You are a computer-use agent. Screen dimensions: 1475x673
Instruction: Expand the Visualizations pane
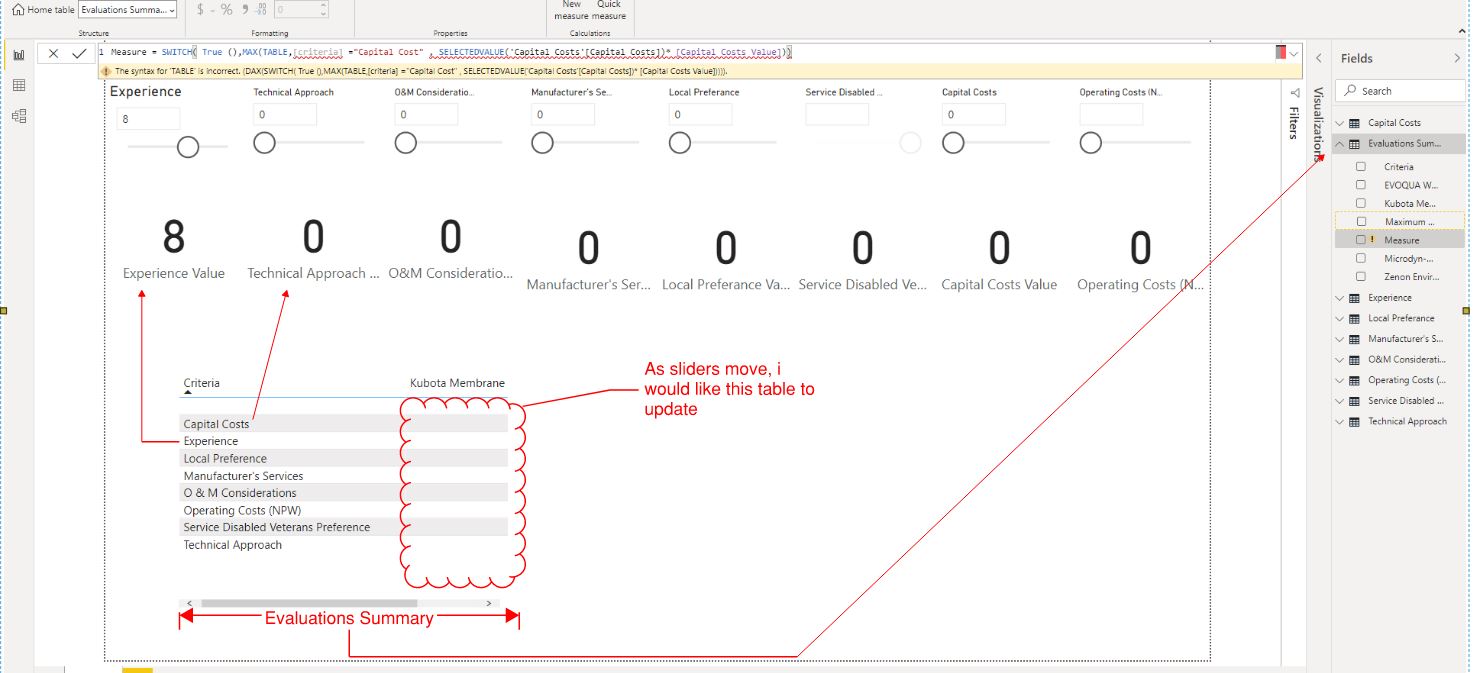pos(1318,124)
